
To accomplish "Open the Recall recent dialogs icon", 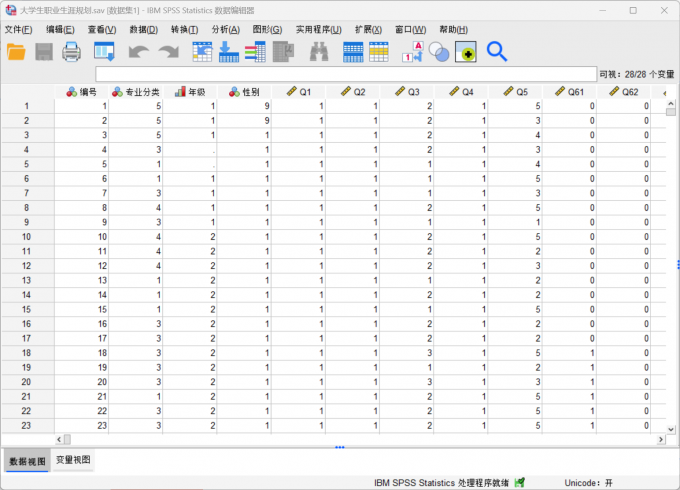I will 104,51.
